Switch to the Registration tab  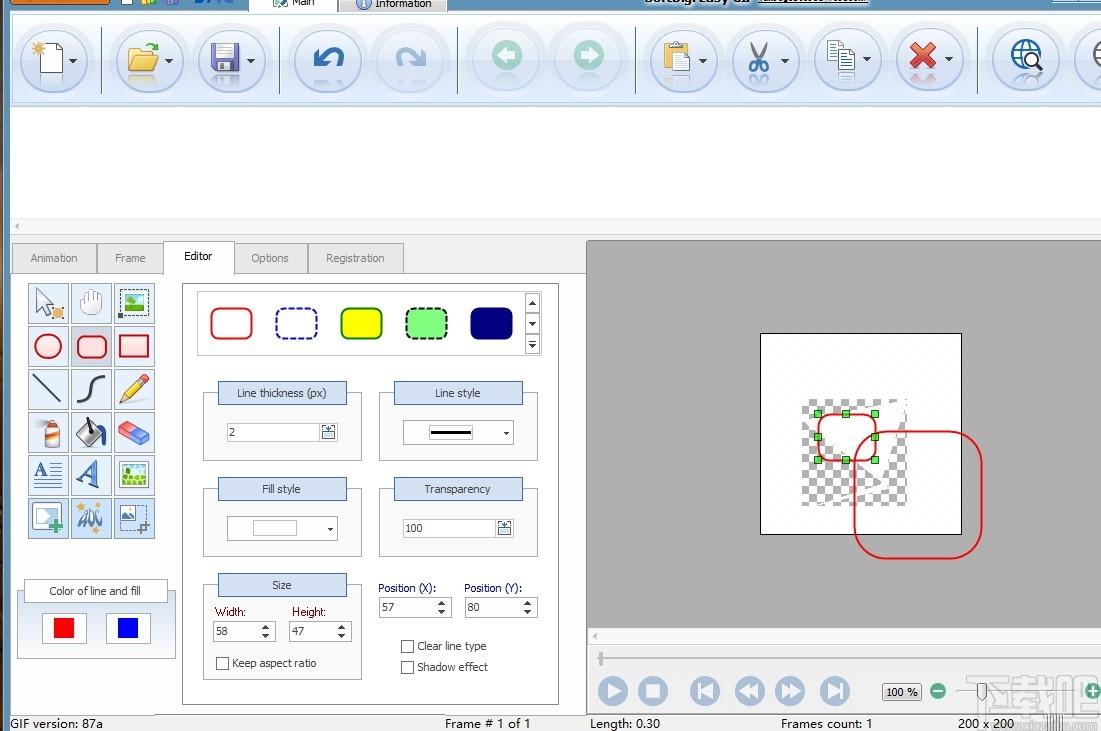pos(355,258)
